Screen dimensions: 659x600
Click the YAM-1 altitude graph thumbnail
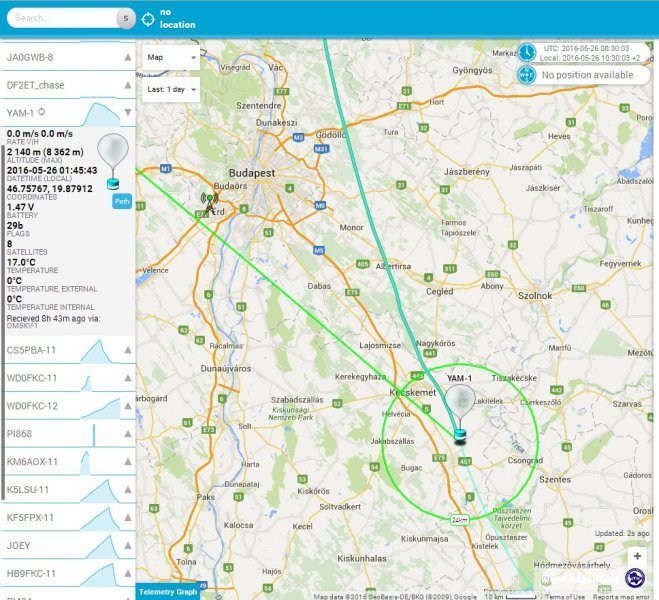(101, 114)
